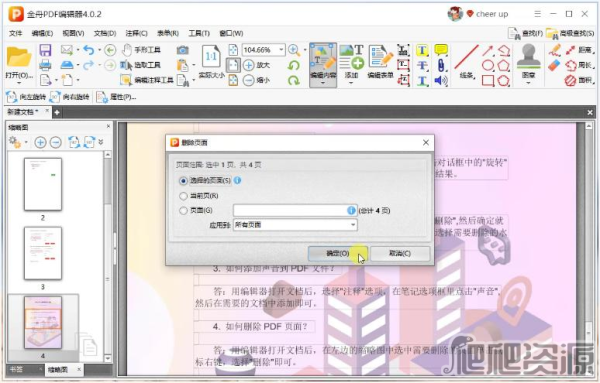Open the Document (文档(D)) menu
The image size is (600, 383).
(x=105, y=33)
